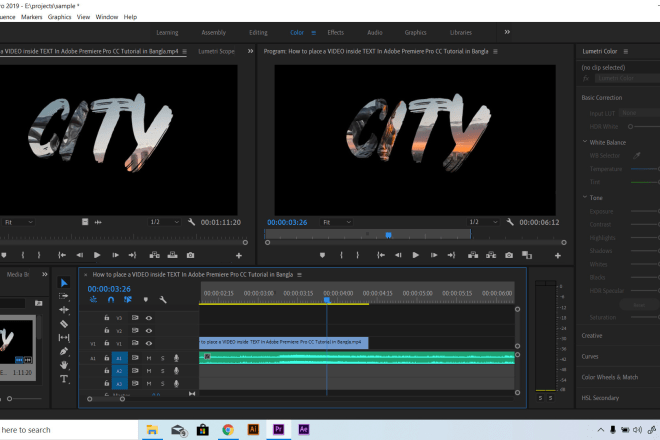Collapse Tone section

[585, 197]
